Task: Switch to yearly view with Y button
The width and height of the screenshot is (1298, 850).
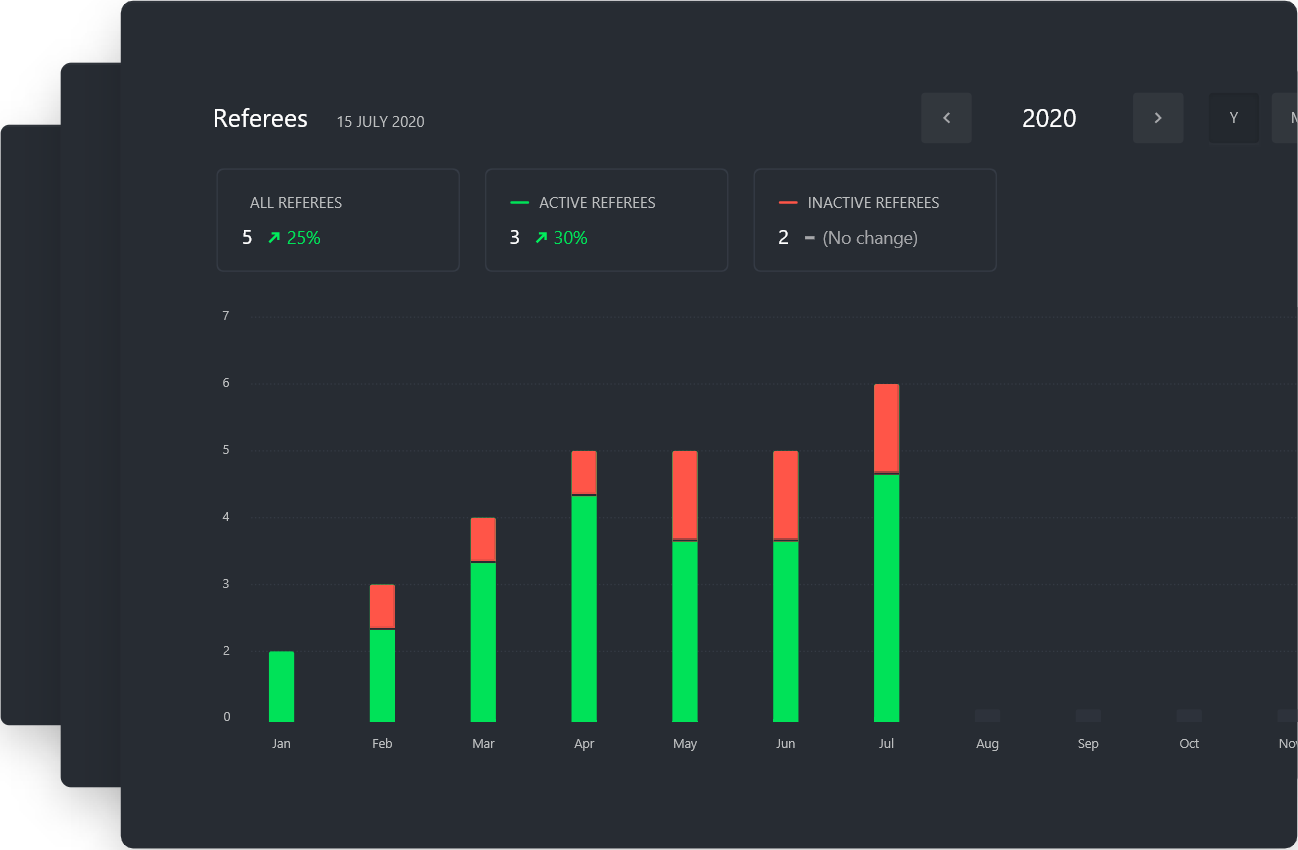Action: [x=1233, y=118]
